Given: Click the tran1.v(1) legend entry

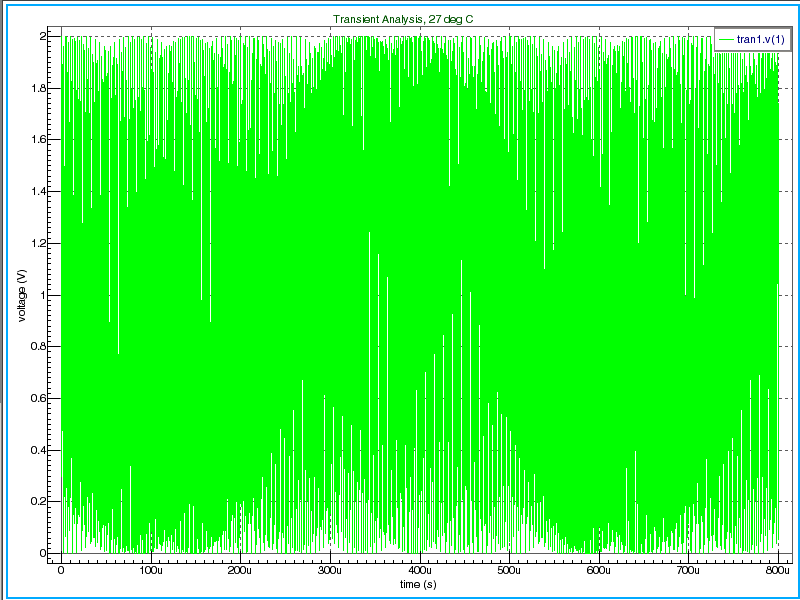Looking at the screenshot, I should tap(753, 39).
